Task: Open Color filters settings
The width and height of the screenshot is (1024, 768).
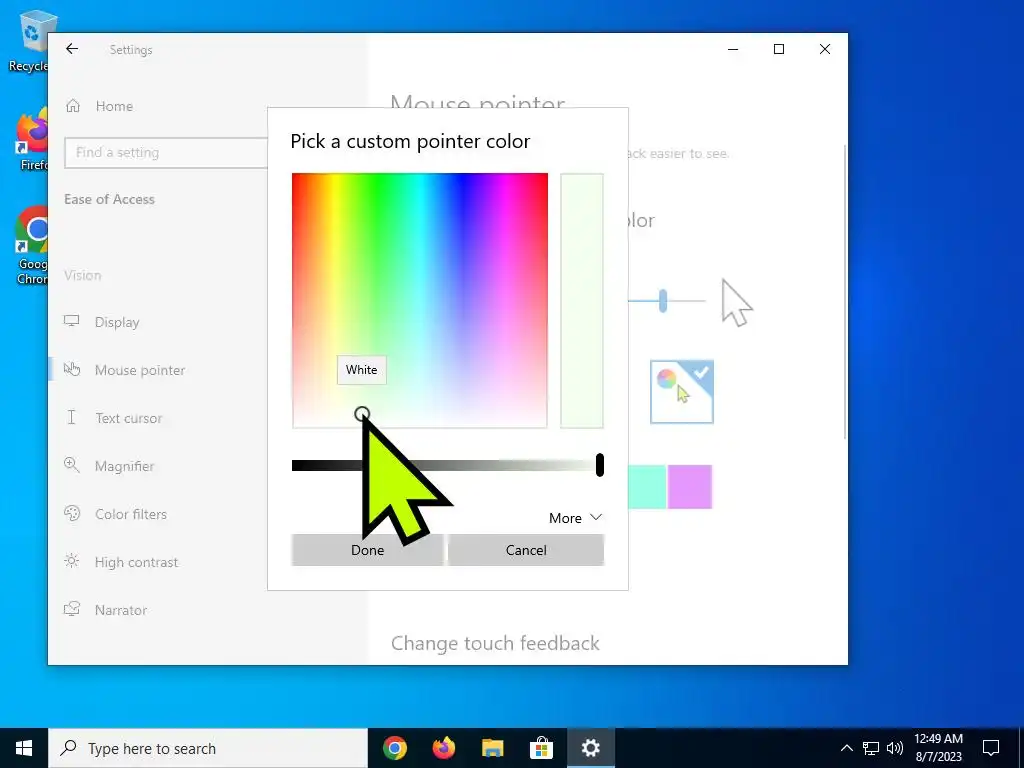Action: tap(131, 514)
